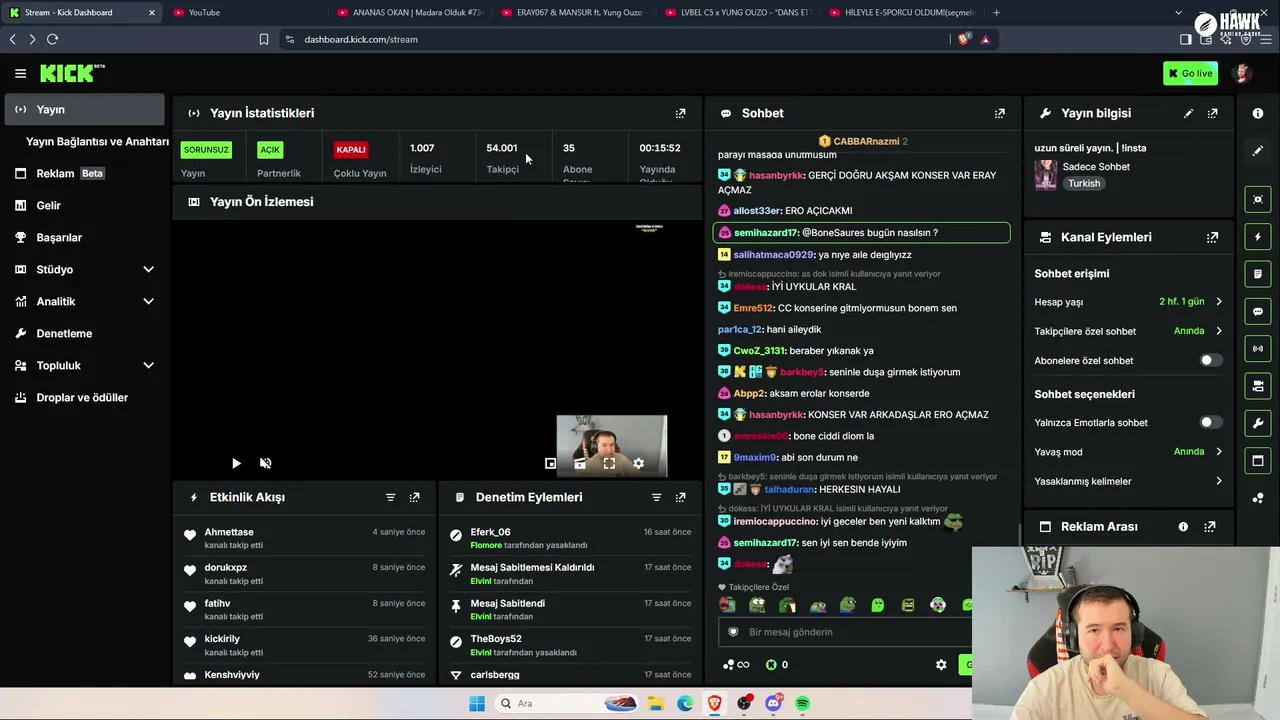1280x720 pixels.
Task: Open chat settings gear below the message box
Action: click(x=941, y=664)
